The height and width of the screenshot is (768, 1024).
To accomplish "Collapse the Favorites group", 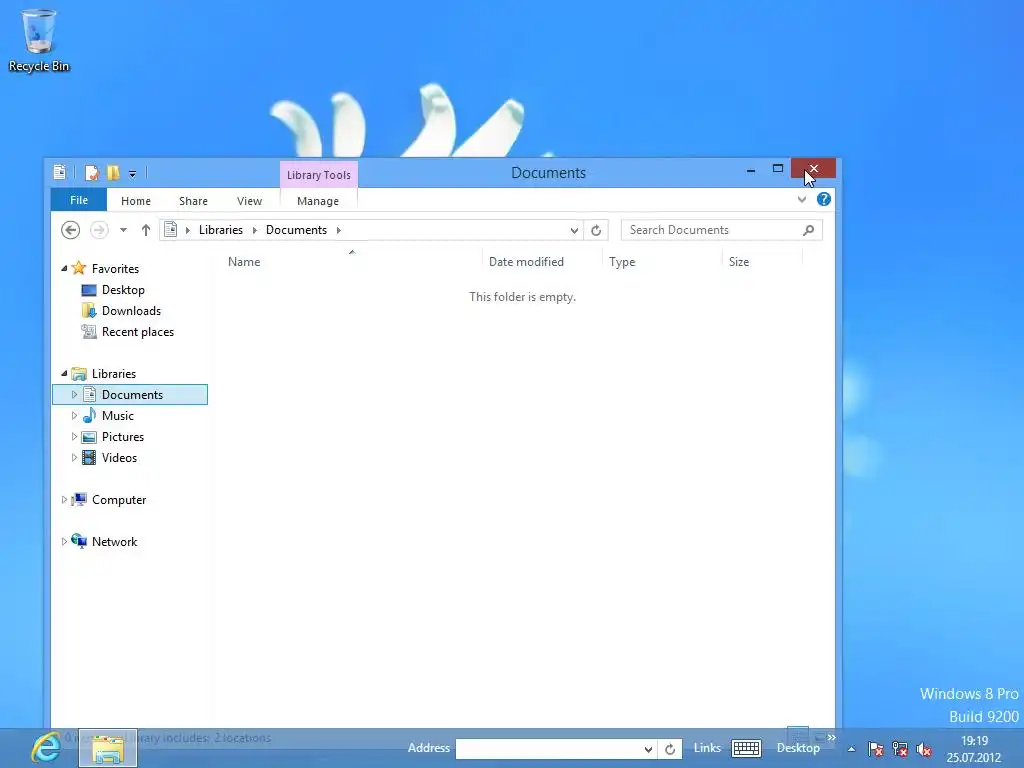I will pos(64,268).
